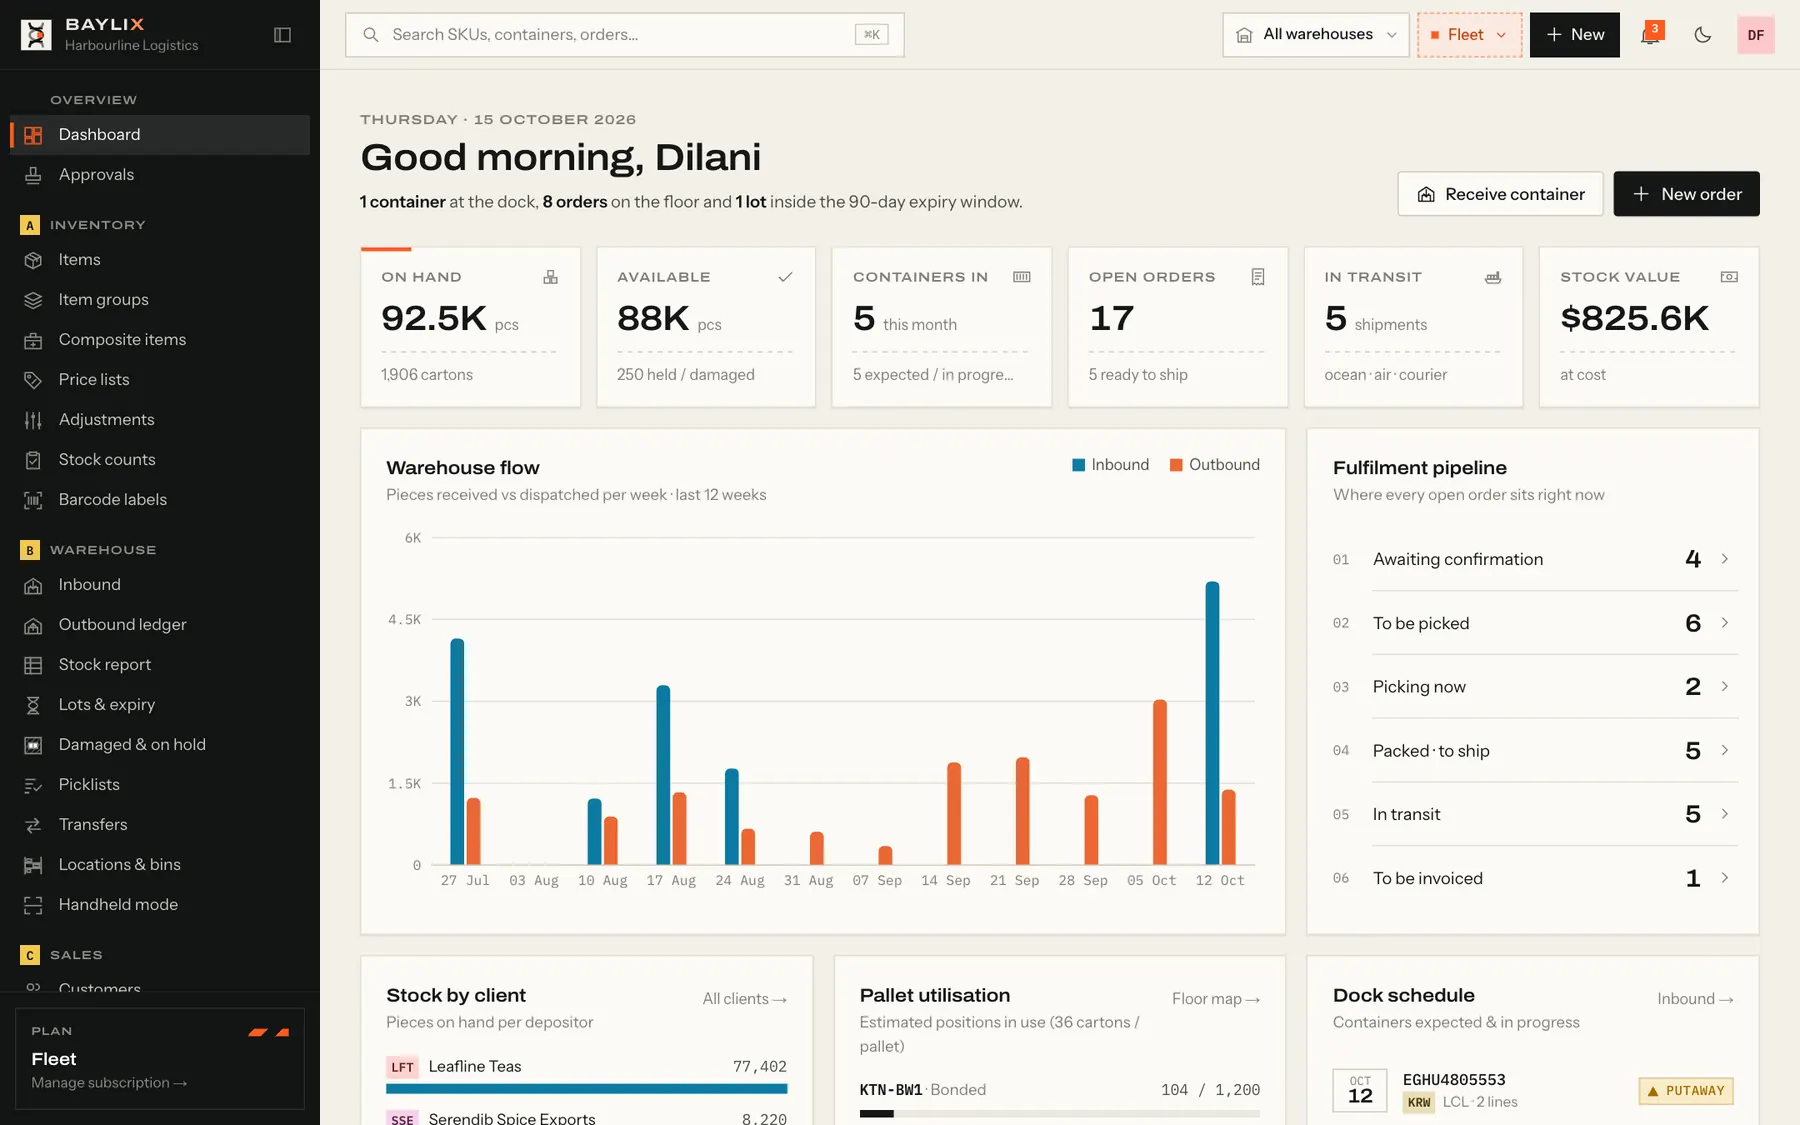
Task: Open the All warehouses dropdown
Action: point(1315,35)
